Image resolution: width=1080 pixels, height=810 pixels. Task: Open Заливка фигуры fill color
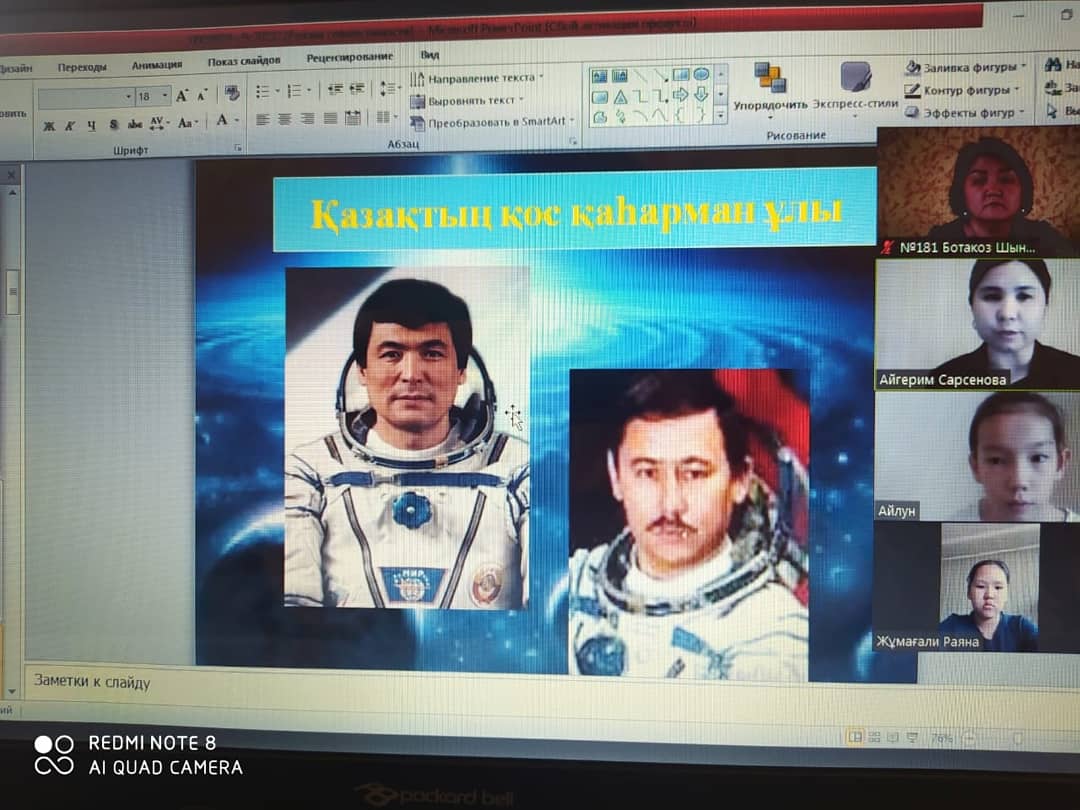point(965,68)
